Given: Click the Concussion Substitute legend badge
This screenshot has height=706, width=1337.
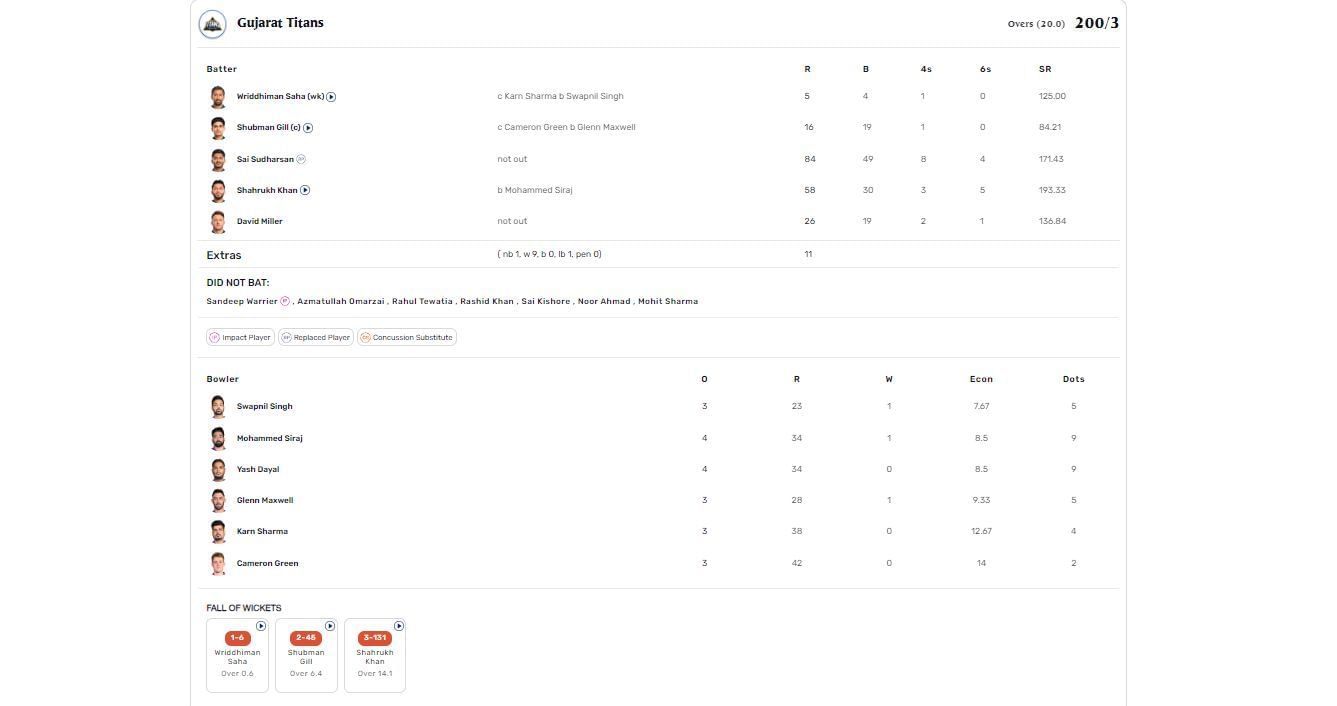Looking at the screenshot, I should (406, 338).
